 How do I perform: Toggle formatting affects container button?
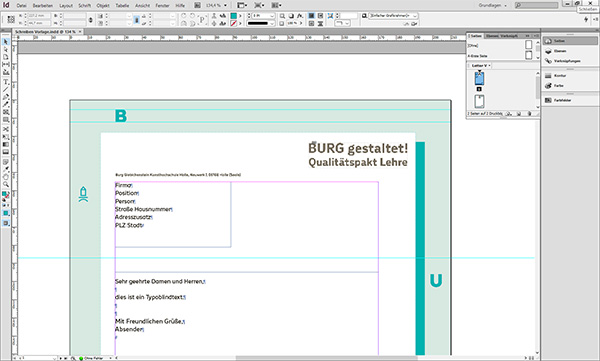[x=4, y=205]
